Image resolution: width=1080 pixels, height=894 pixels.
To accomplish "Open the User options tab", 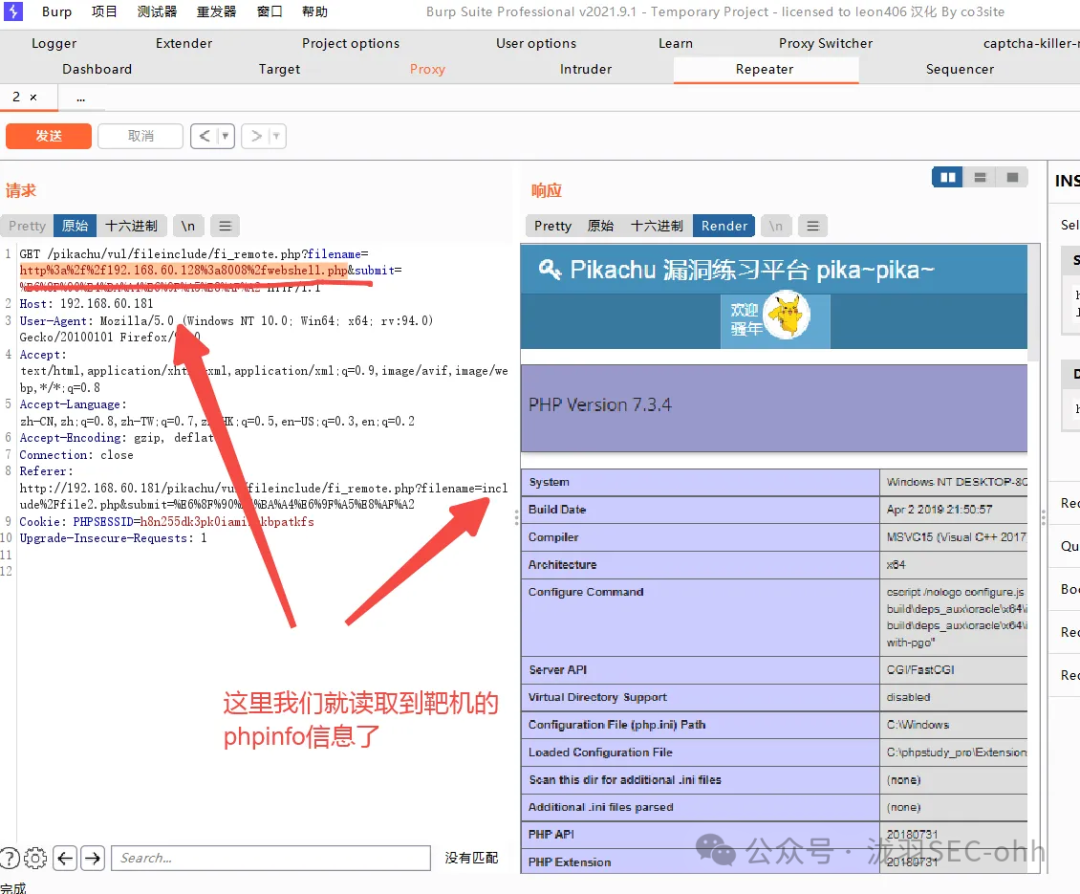I will (x=536, y=43).
